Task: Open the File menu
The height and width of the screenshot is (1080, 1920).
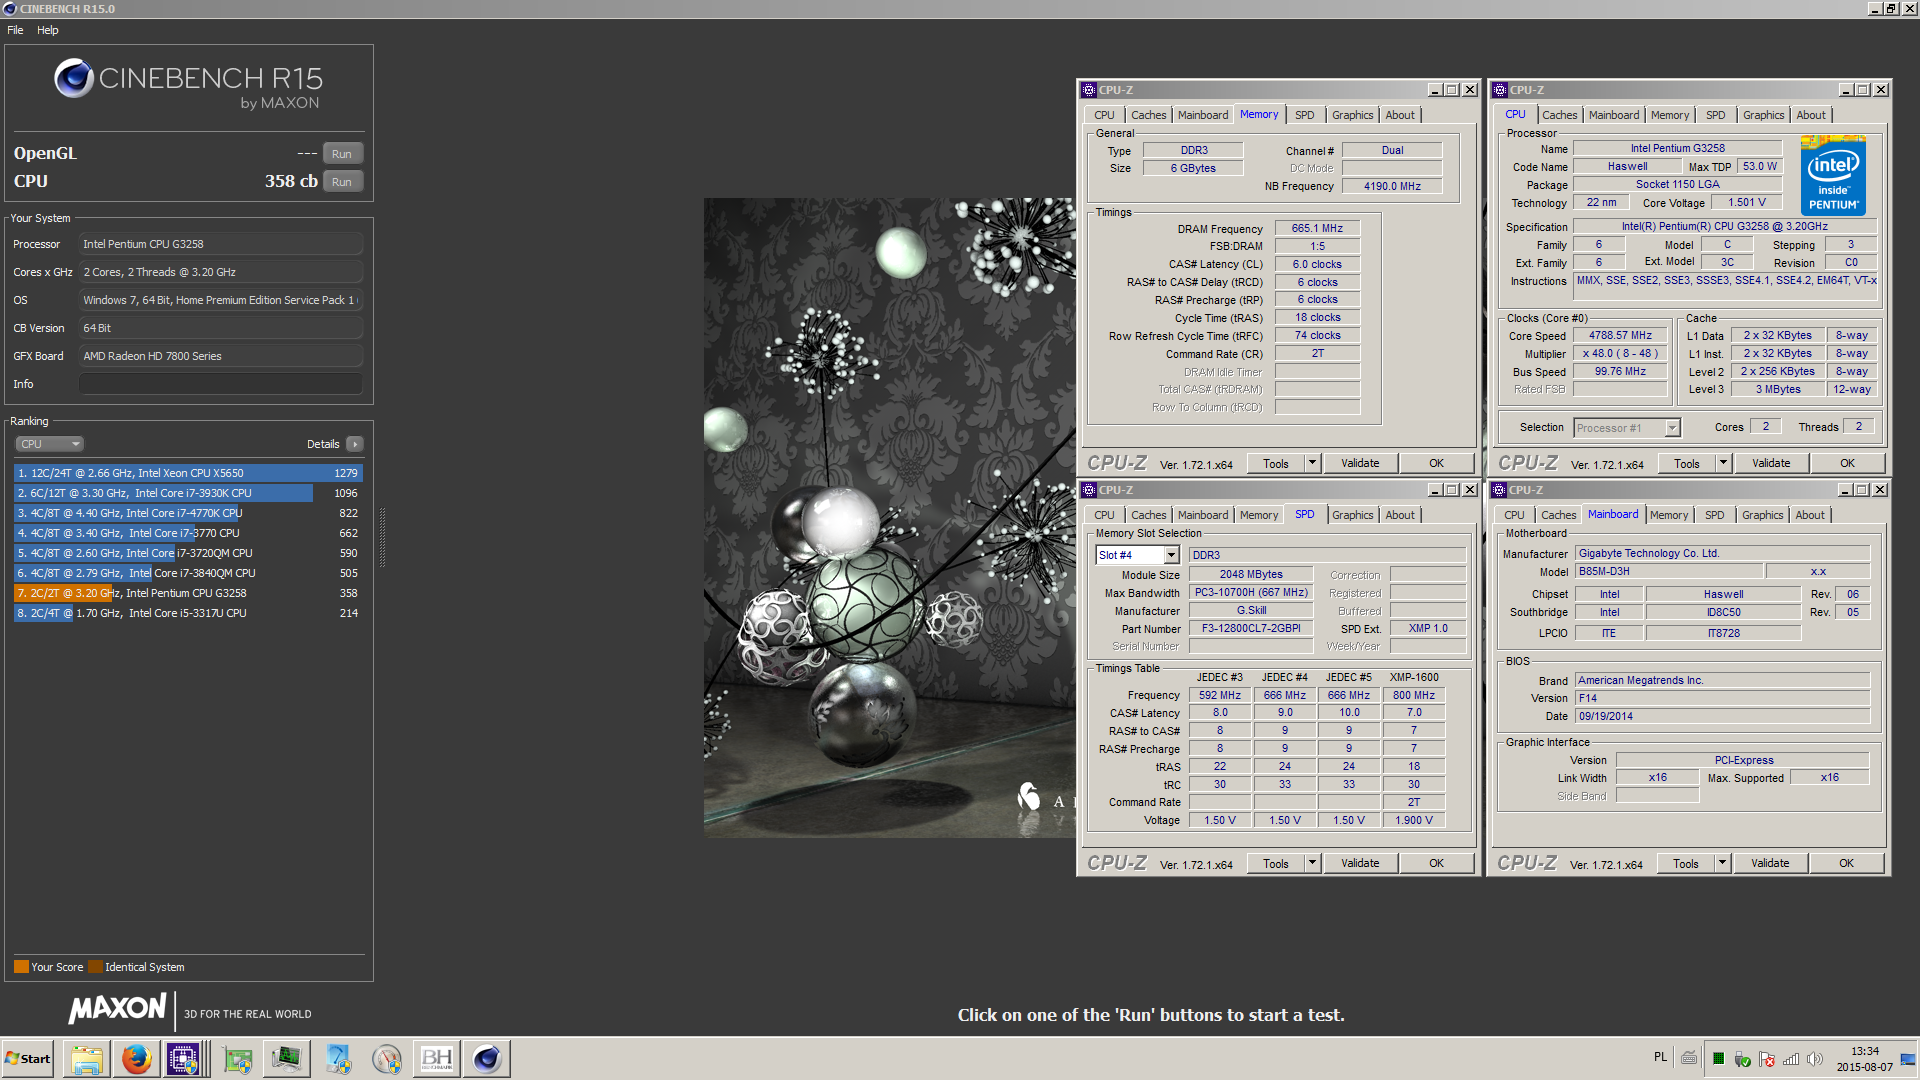Action: coord(15,30)
